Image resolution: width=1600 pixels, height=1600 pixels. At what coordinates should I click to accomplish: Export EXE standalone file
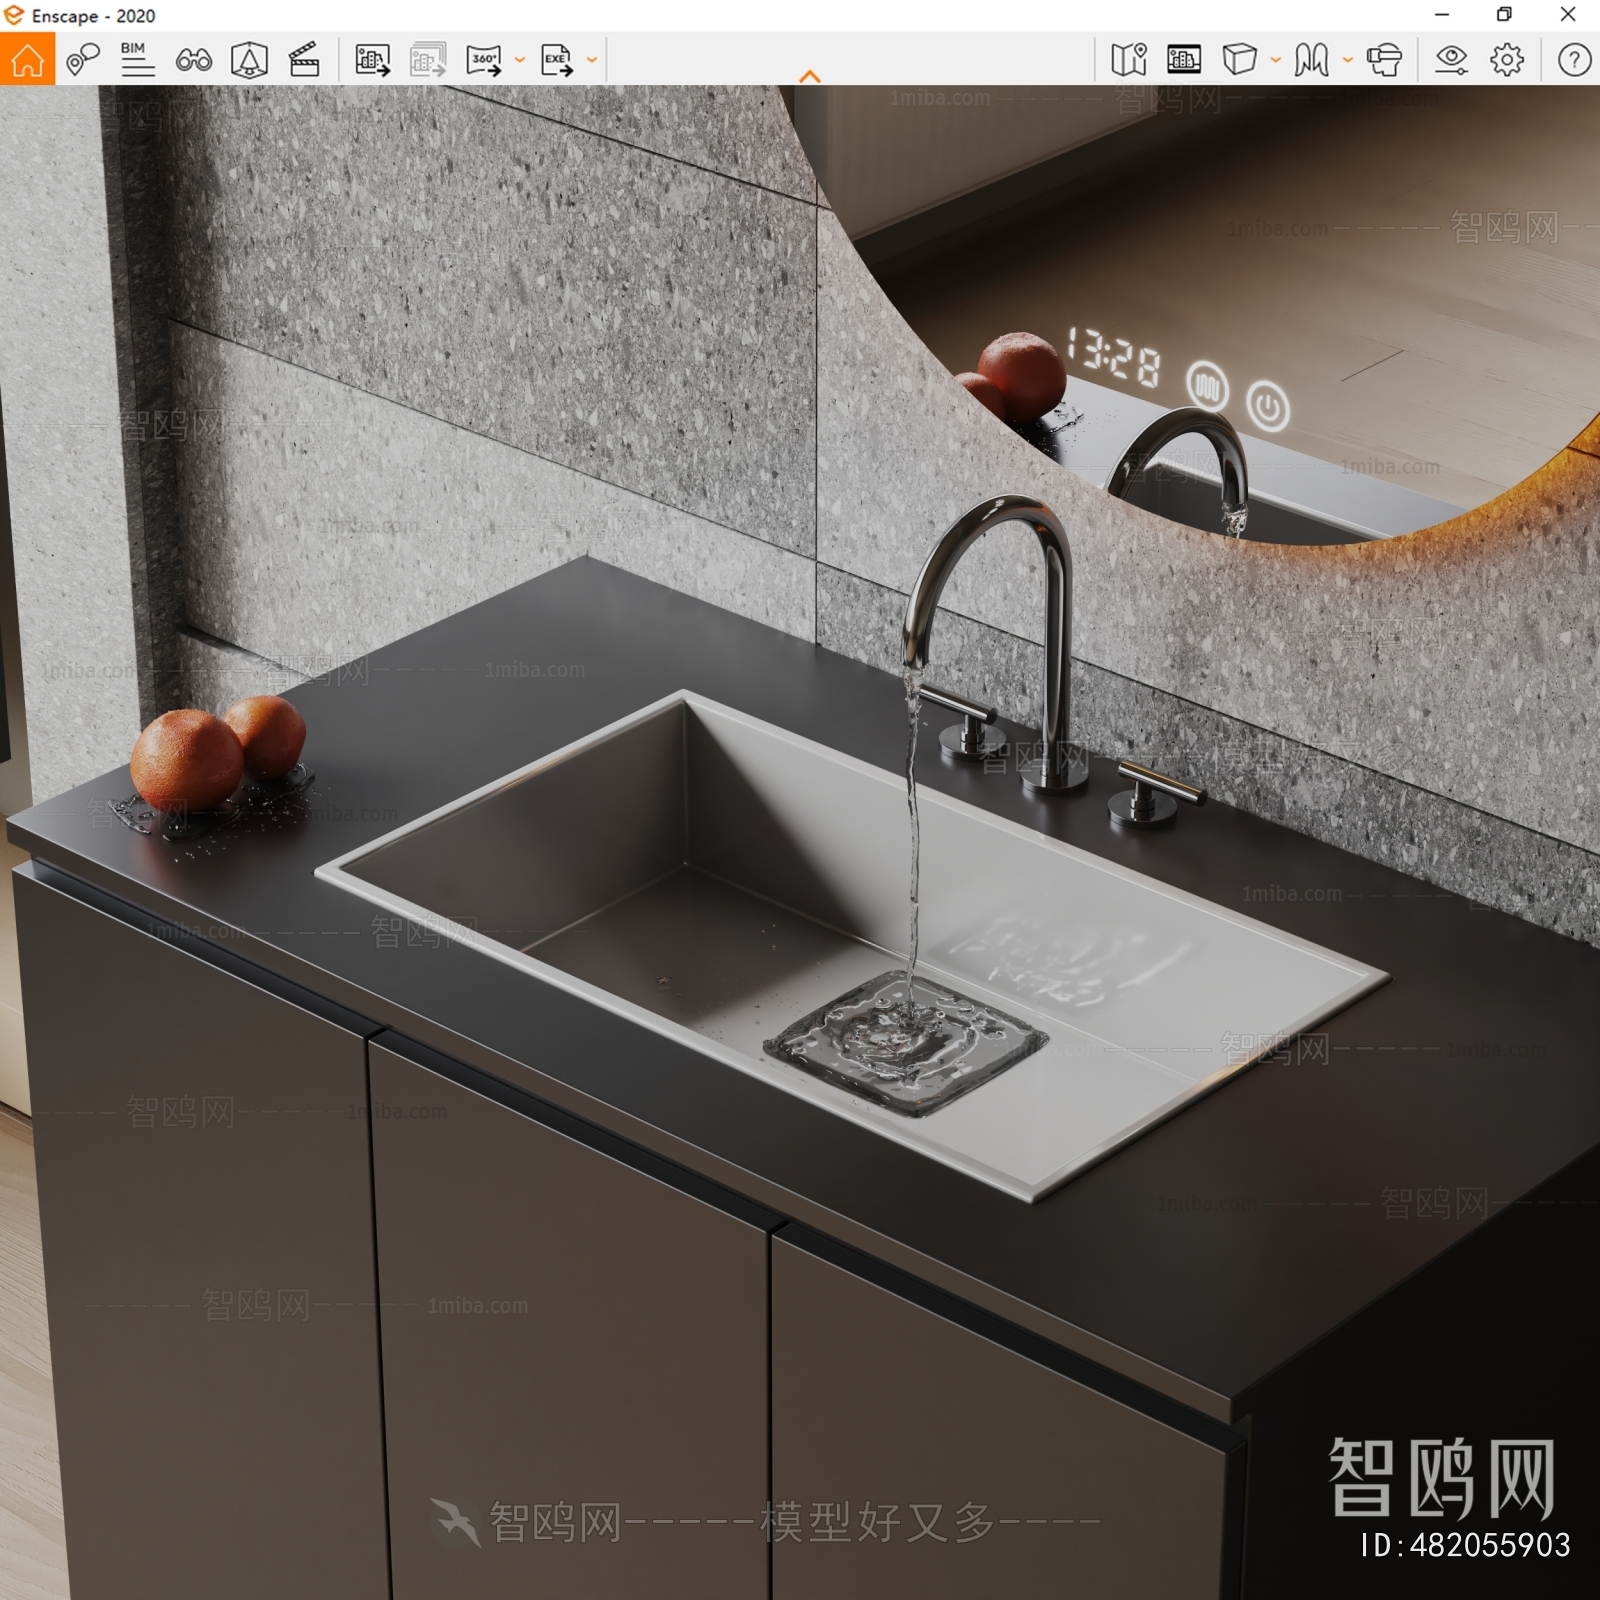click(557, 60)
